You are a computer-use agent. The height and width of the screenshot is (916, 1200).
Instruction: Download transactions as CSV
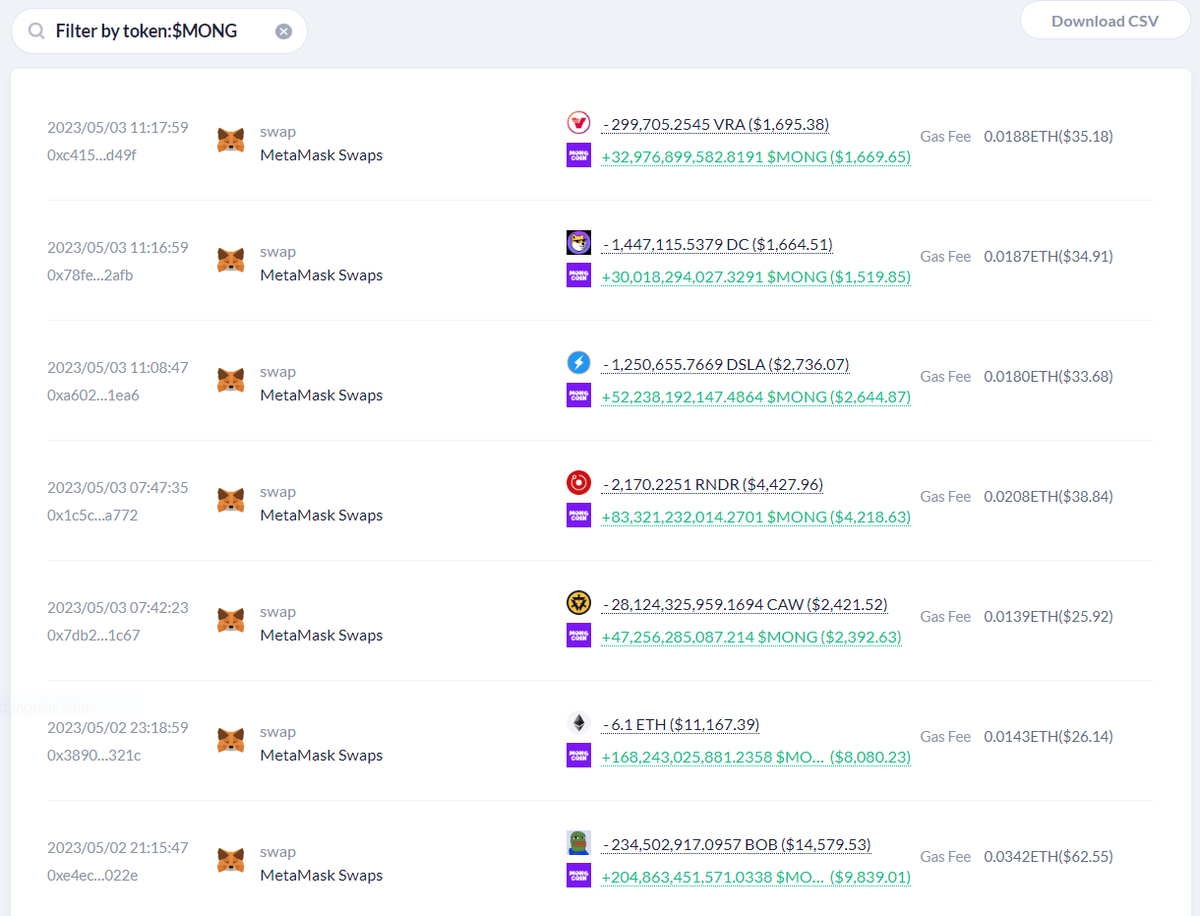[1105, 21]
